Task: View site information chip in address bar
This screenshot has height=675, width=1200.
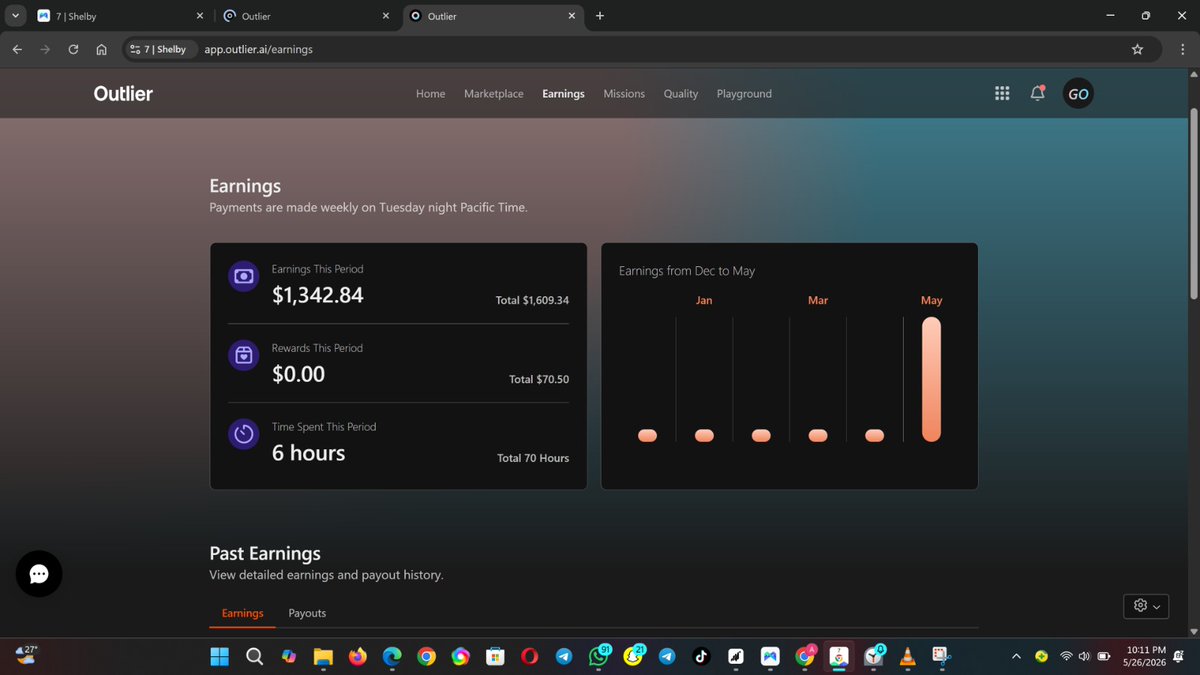Action: (159, 49)
